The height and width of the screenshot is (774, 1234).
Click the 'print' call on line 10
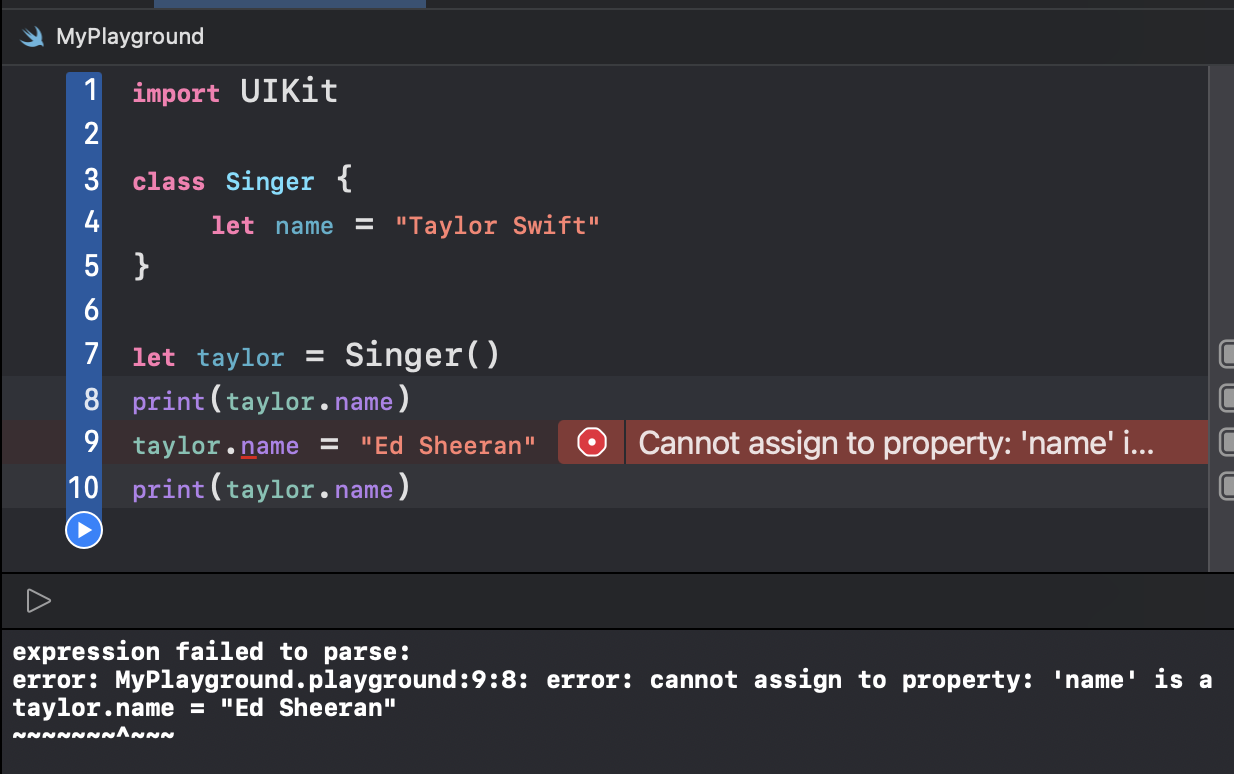[x=168, y=490]
